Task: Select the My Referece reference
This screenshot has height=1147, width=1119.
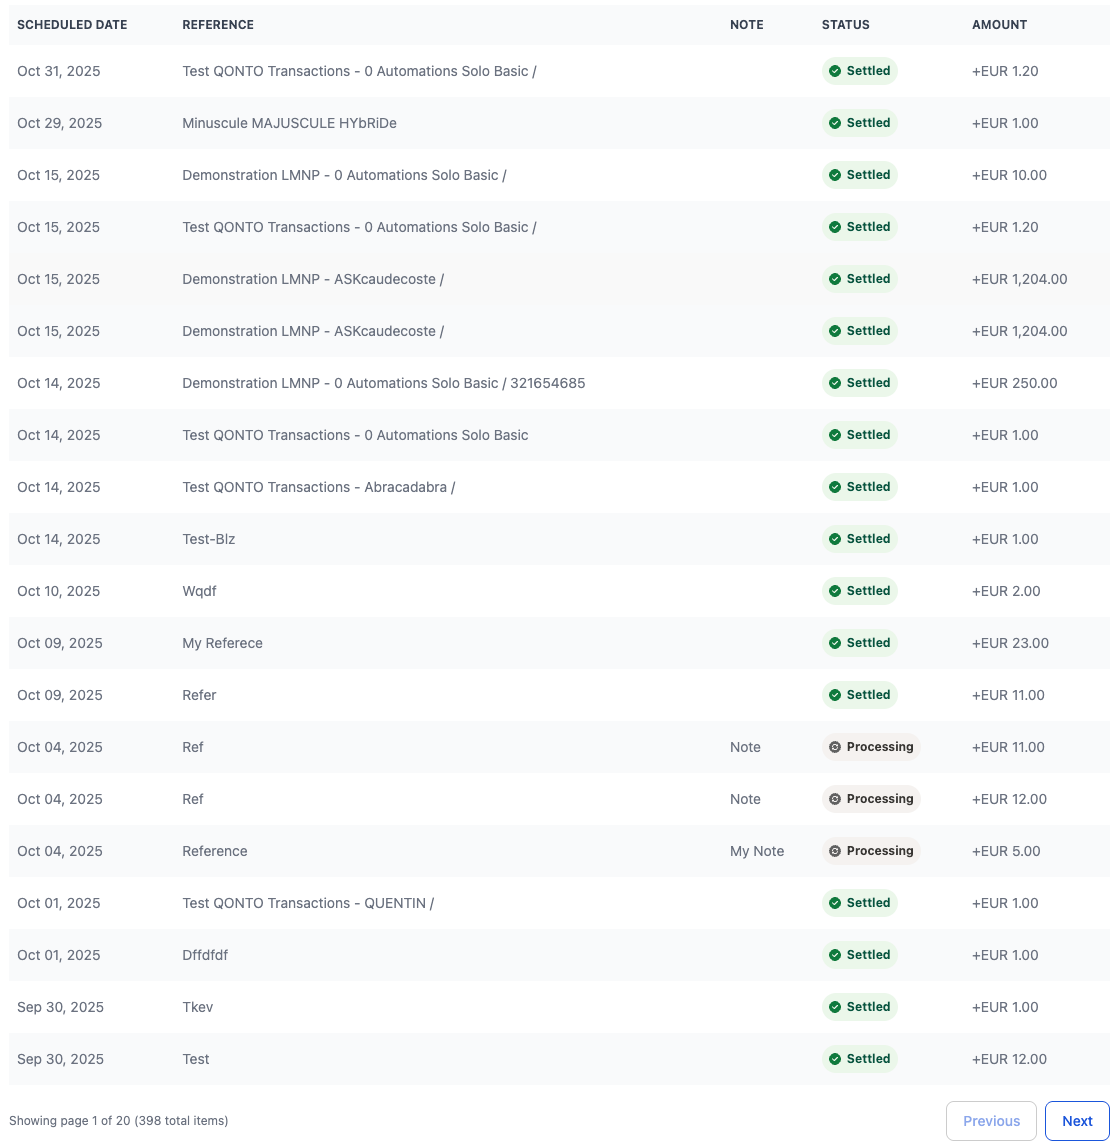Action: (222, 643)
